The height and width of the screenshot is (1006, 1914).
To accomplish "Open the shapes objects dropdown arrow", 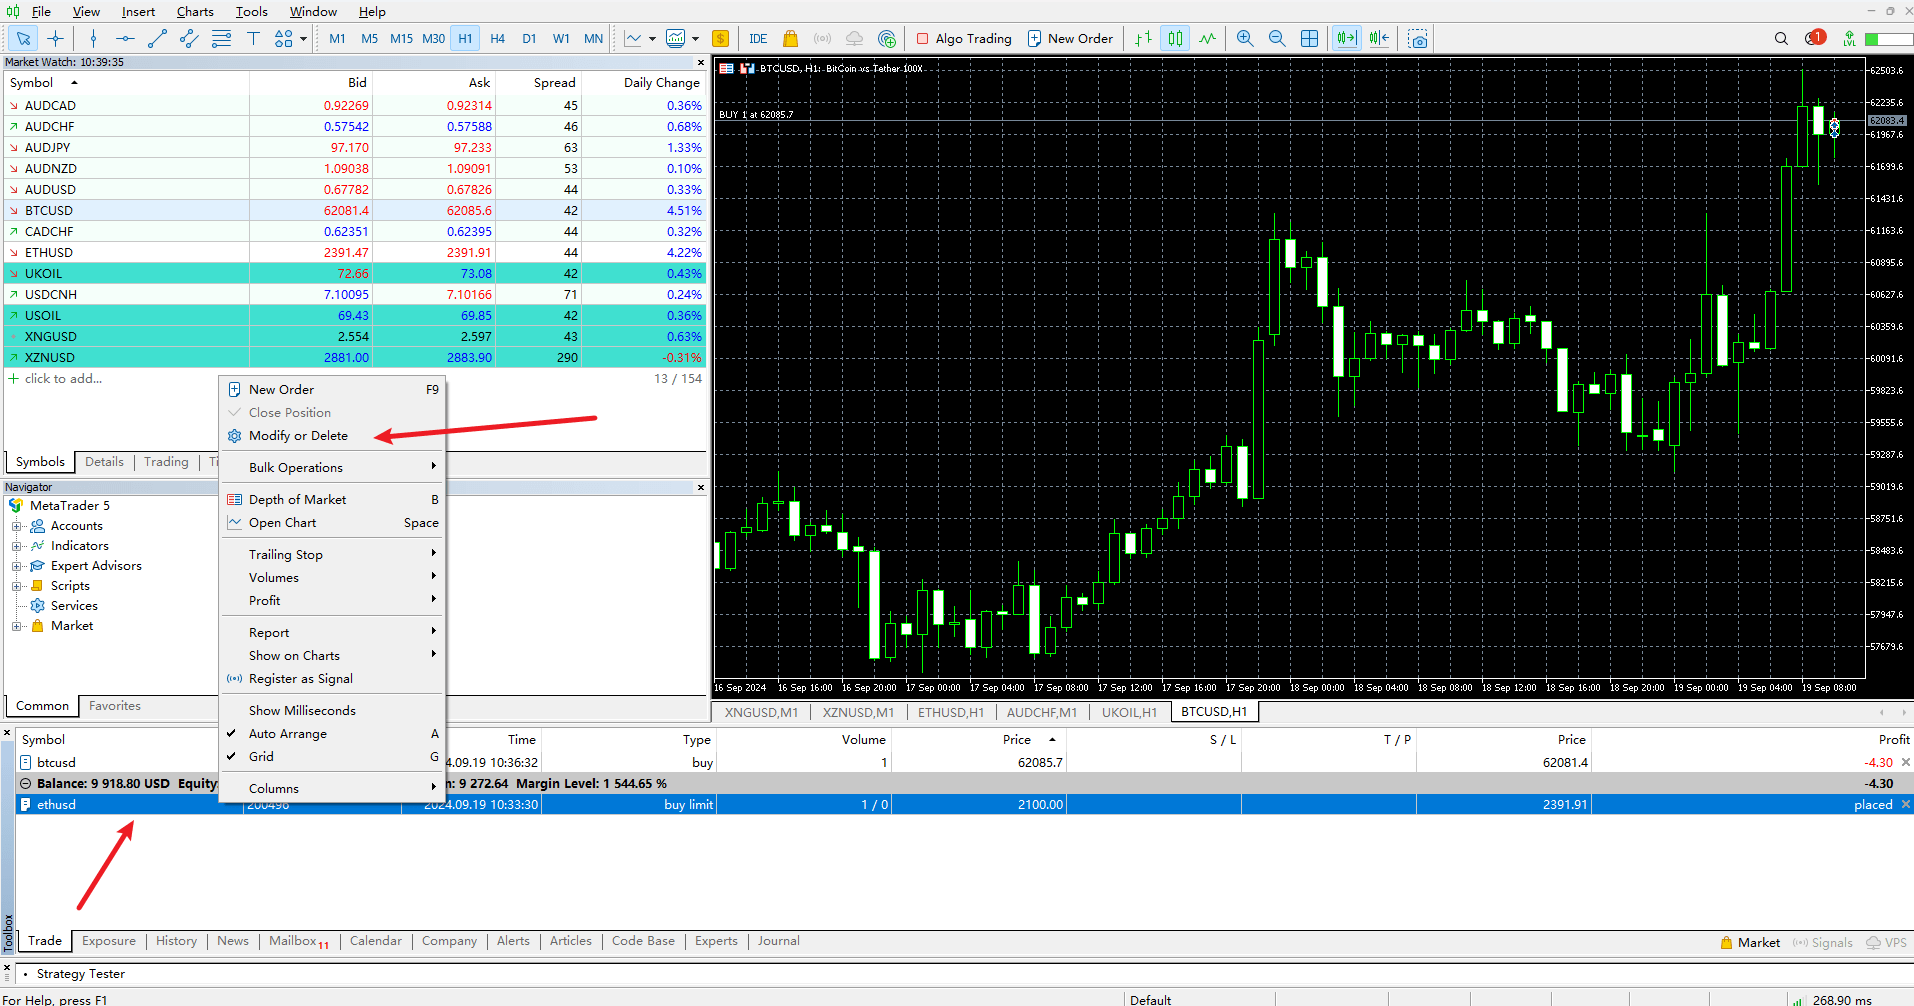I will point(304,39).
